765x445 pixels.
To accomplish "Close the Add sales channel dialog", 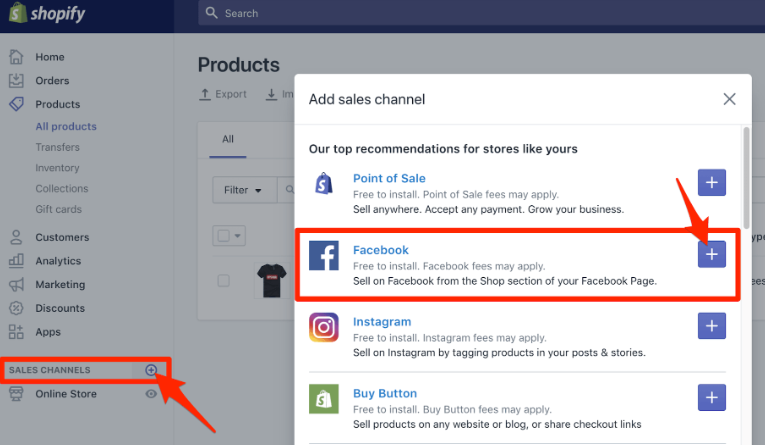I will click(x=729, y=99).
